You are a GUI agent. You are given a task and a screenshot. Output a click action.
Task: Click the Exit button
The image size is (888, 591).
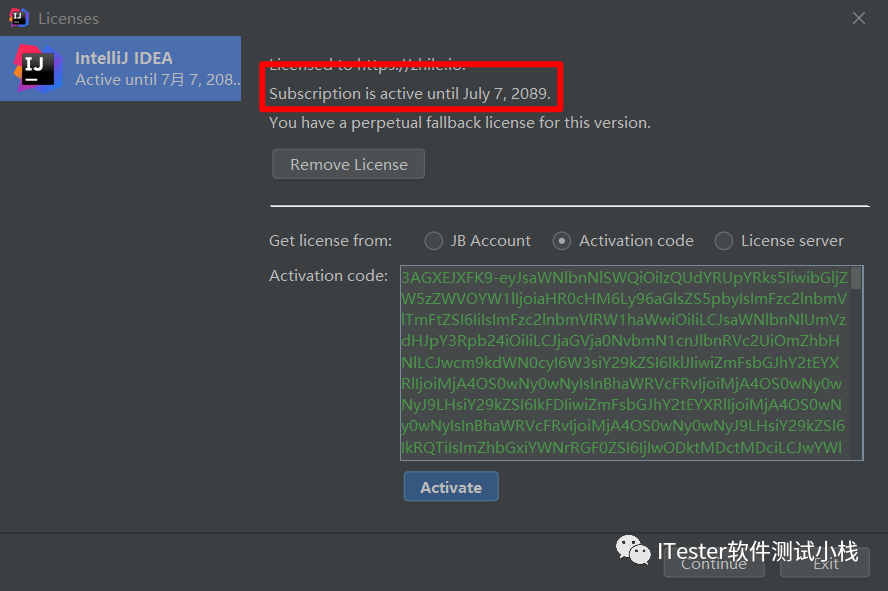826,563
